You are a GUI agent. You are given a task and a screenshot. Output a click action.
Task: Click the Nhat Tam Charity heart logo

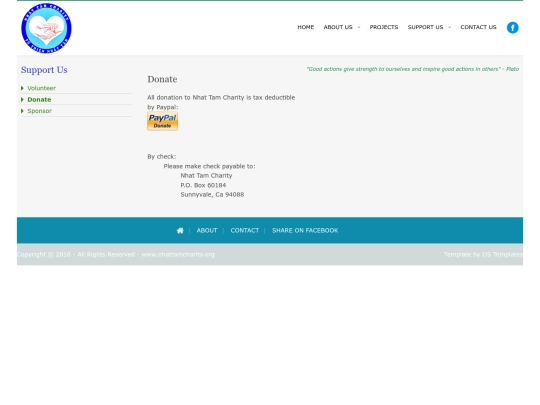click(x=46, y=28)
